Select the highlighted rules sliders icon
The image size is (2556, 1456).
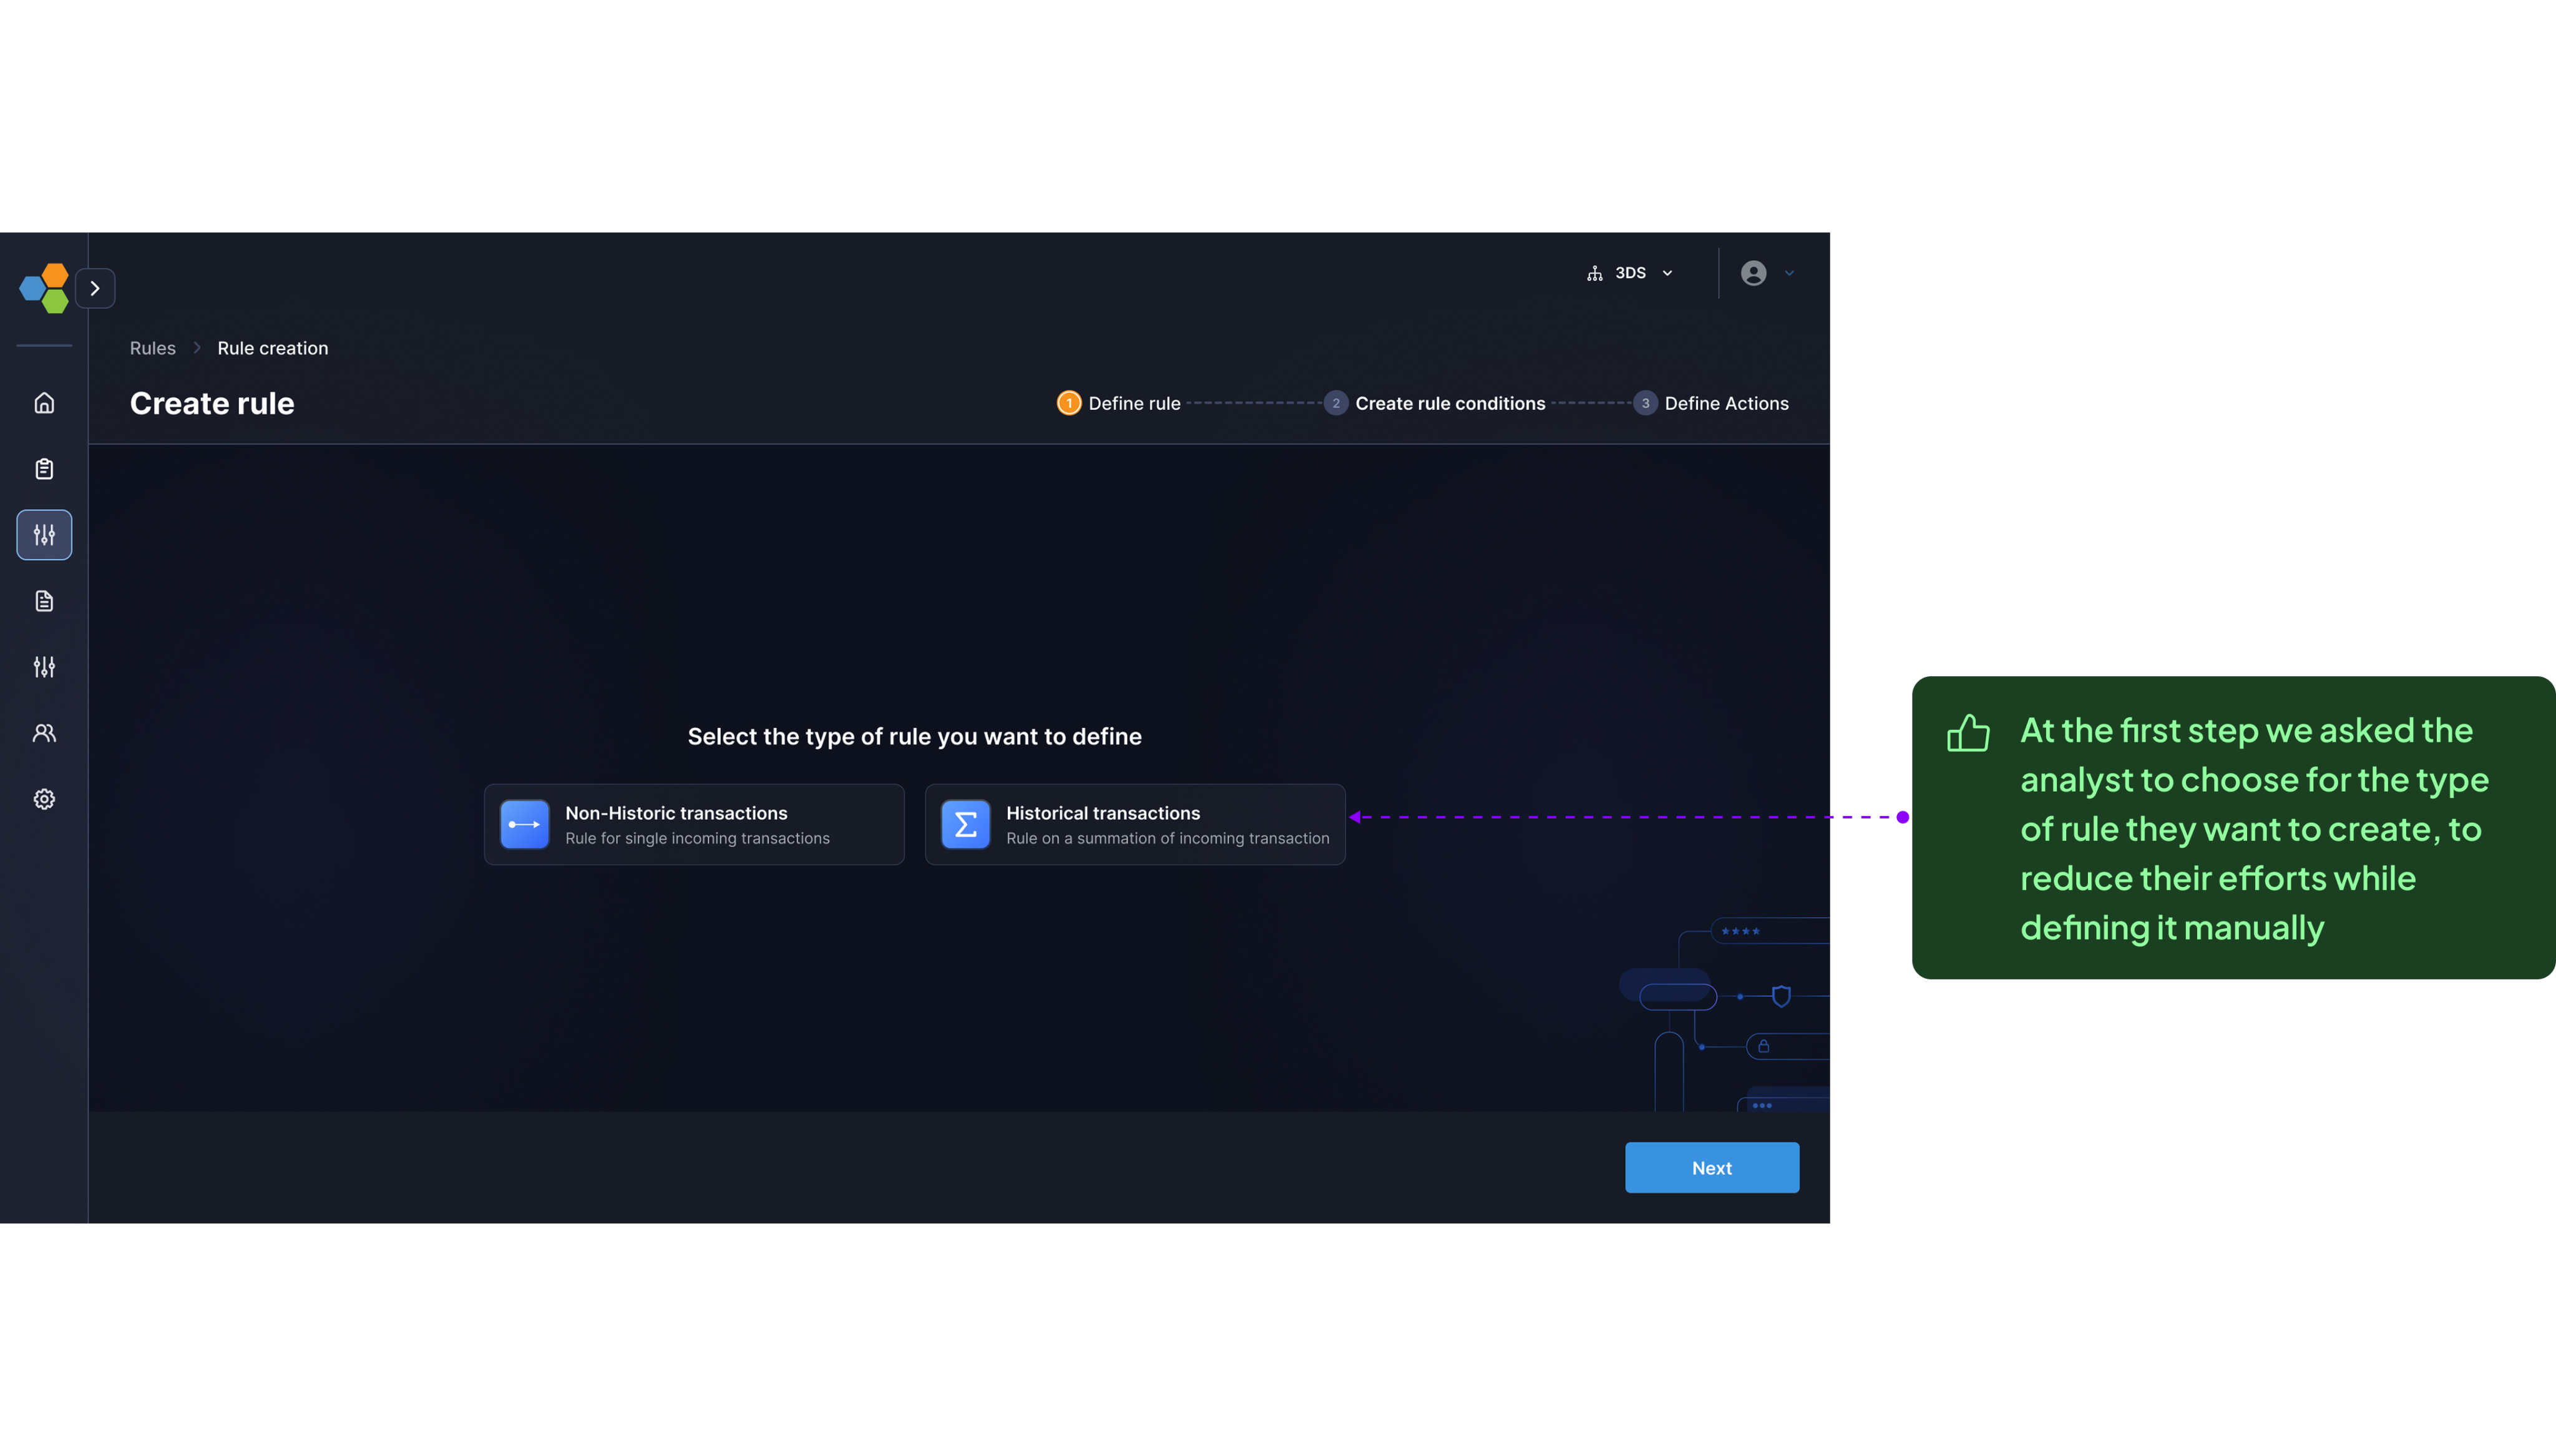44,535
